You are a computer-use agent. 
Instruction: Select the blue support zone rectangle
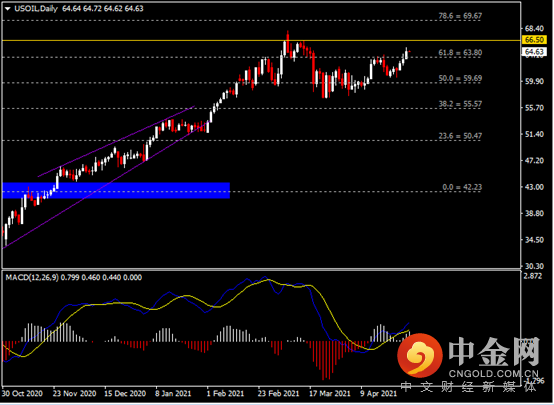click(x=116, y=190)
